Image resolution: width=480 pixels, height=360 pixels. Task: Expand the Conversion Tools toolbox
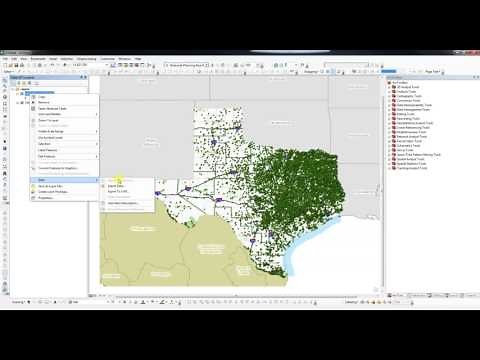(389, 100)
